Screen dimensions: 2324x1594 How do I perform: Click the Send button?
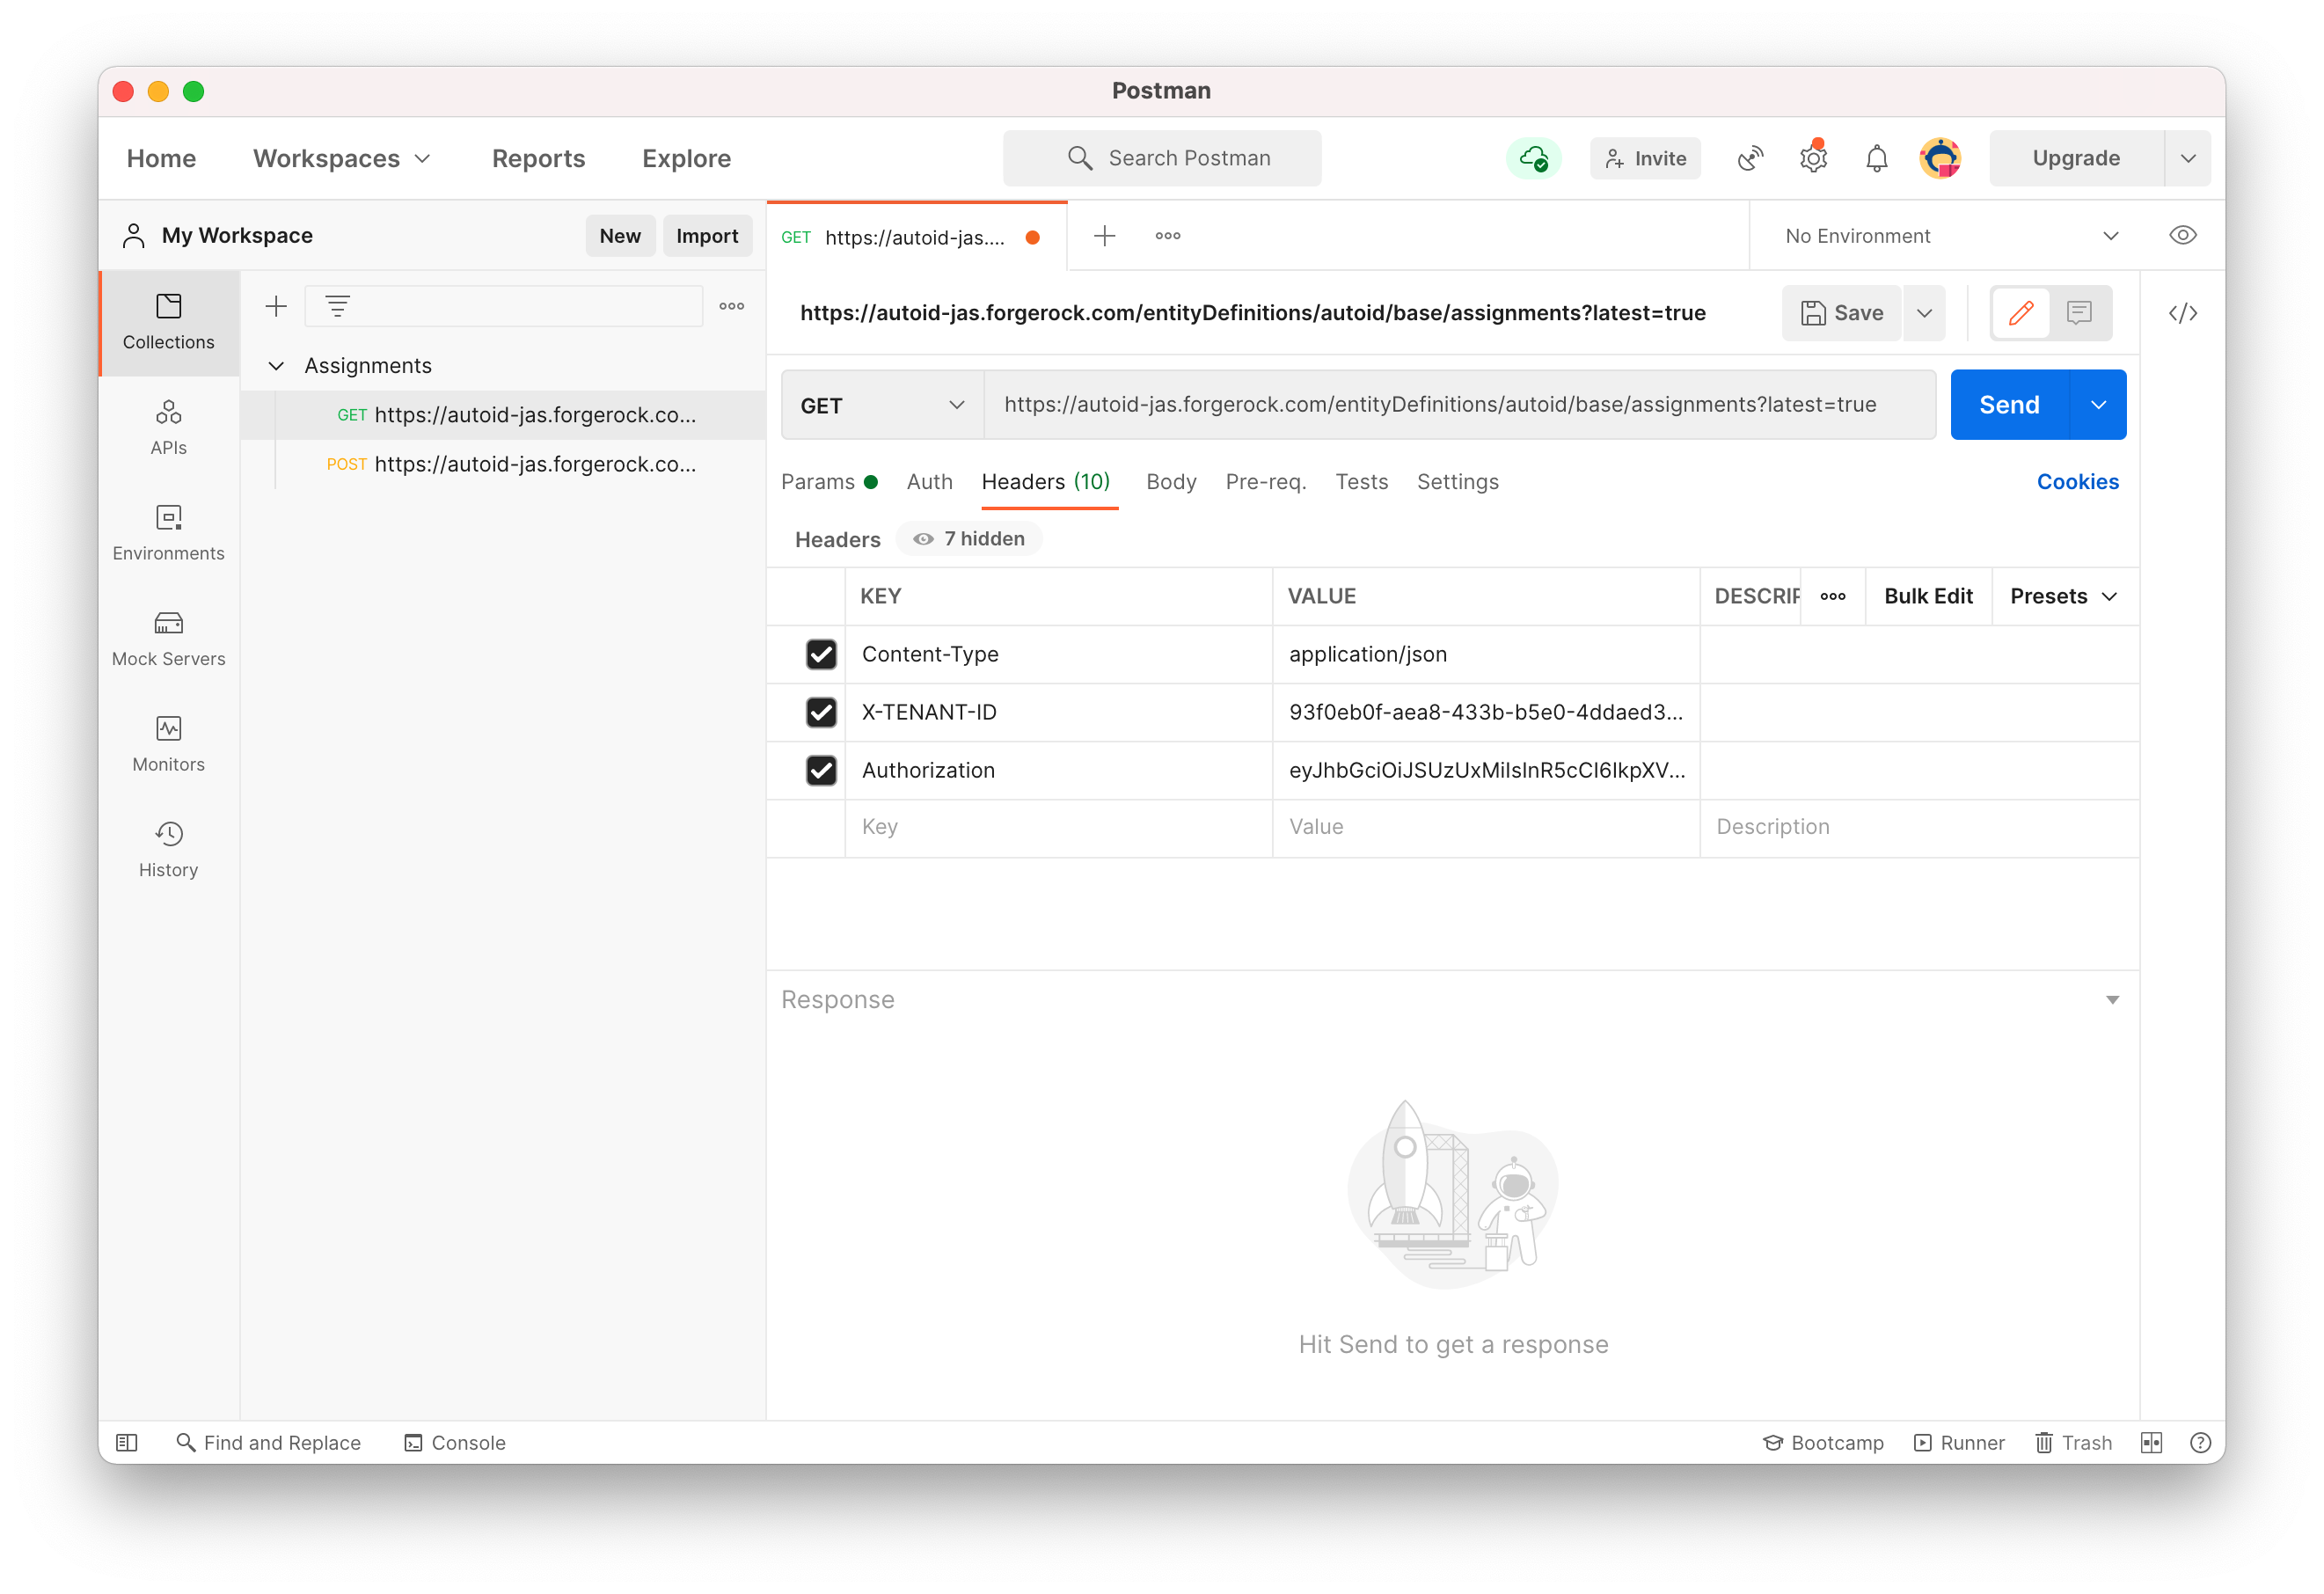[x=2009, y=405]
